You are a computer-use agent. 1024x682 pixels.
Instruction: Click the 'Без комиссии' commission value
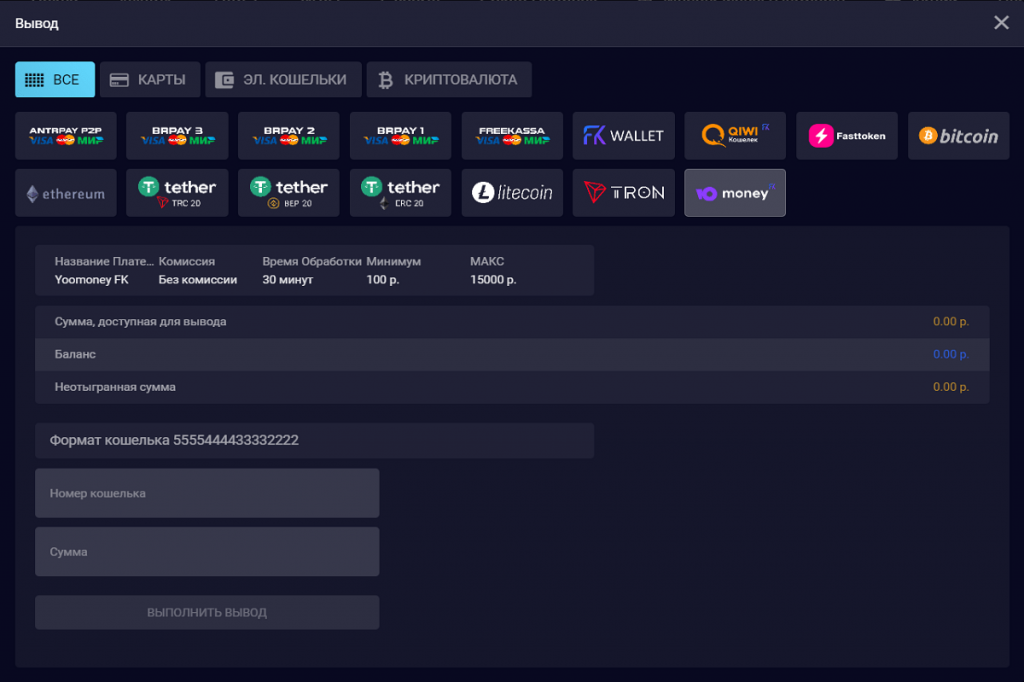(x=198, y=280)
